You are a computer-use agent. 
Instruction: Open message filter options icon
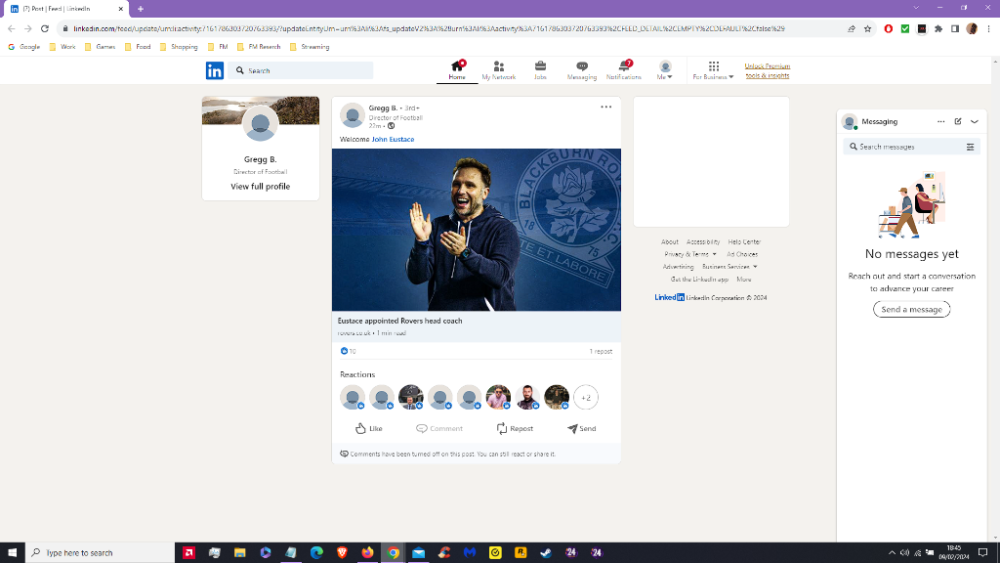pyautogui.click(x=970, y=147)
